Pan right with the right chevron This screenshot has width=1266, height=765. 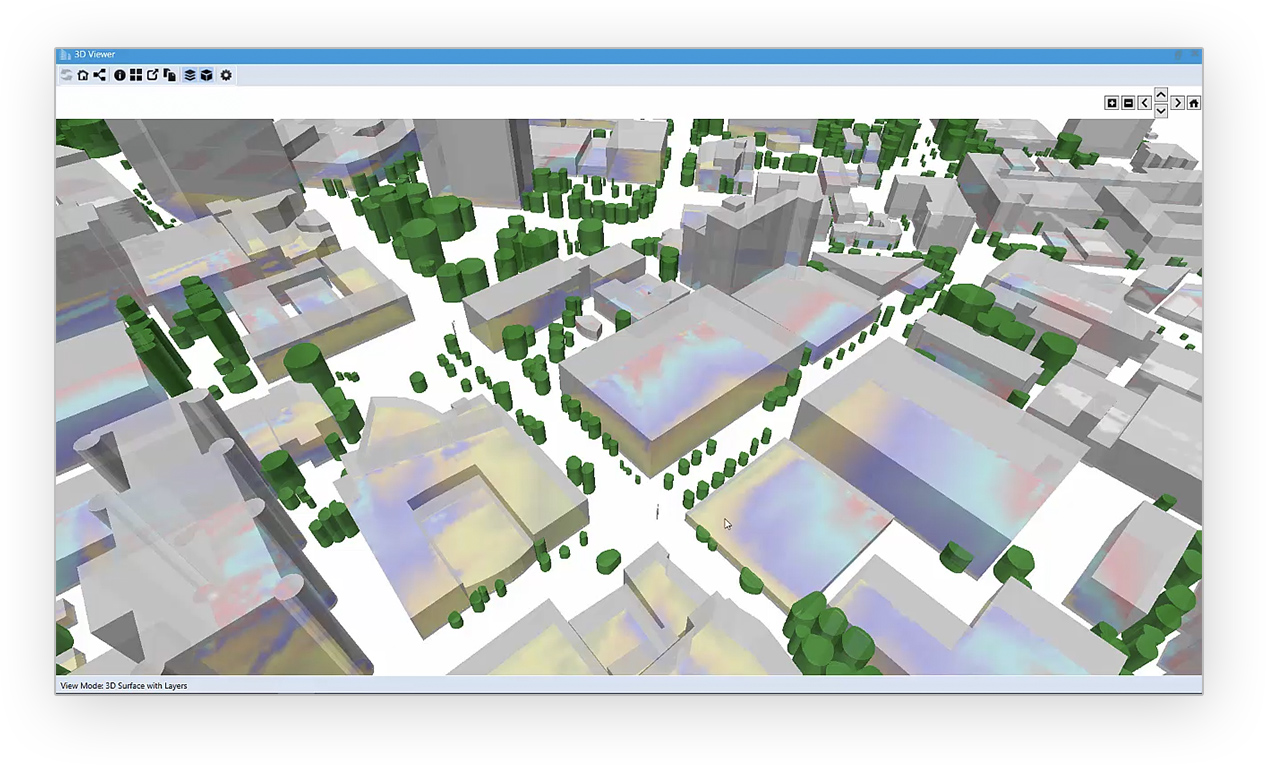(x=1178, y=103)
